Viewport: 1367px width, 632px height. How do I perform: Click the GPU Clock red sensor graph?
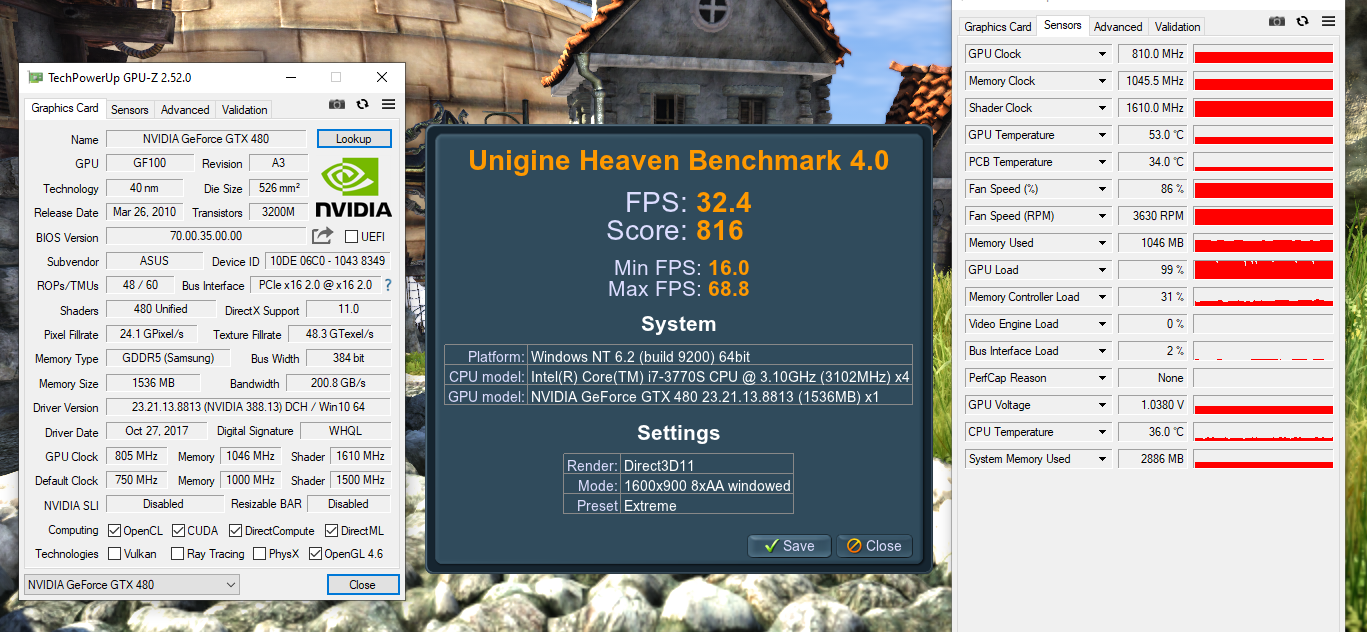pyautogui.click(x=1263, y=54)
